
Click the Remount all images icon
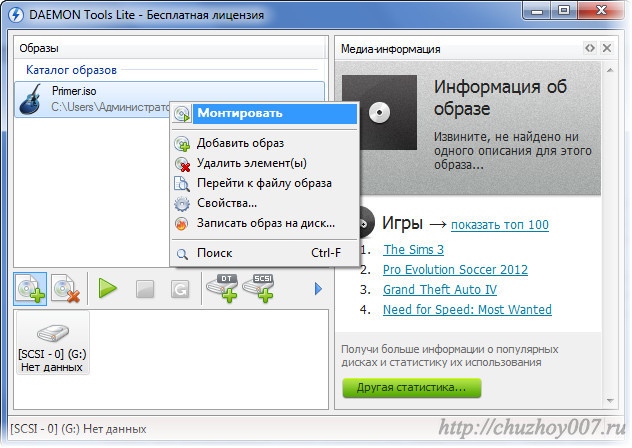coord(180,289)
